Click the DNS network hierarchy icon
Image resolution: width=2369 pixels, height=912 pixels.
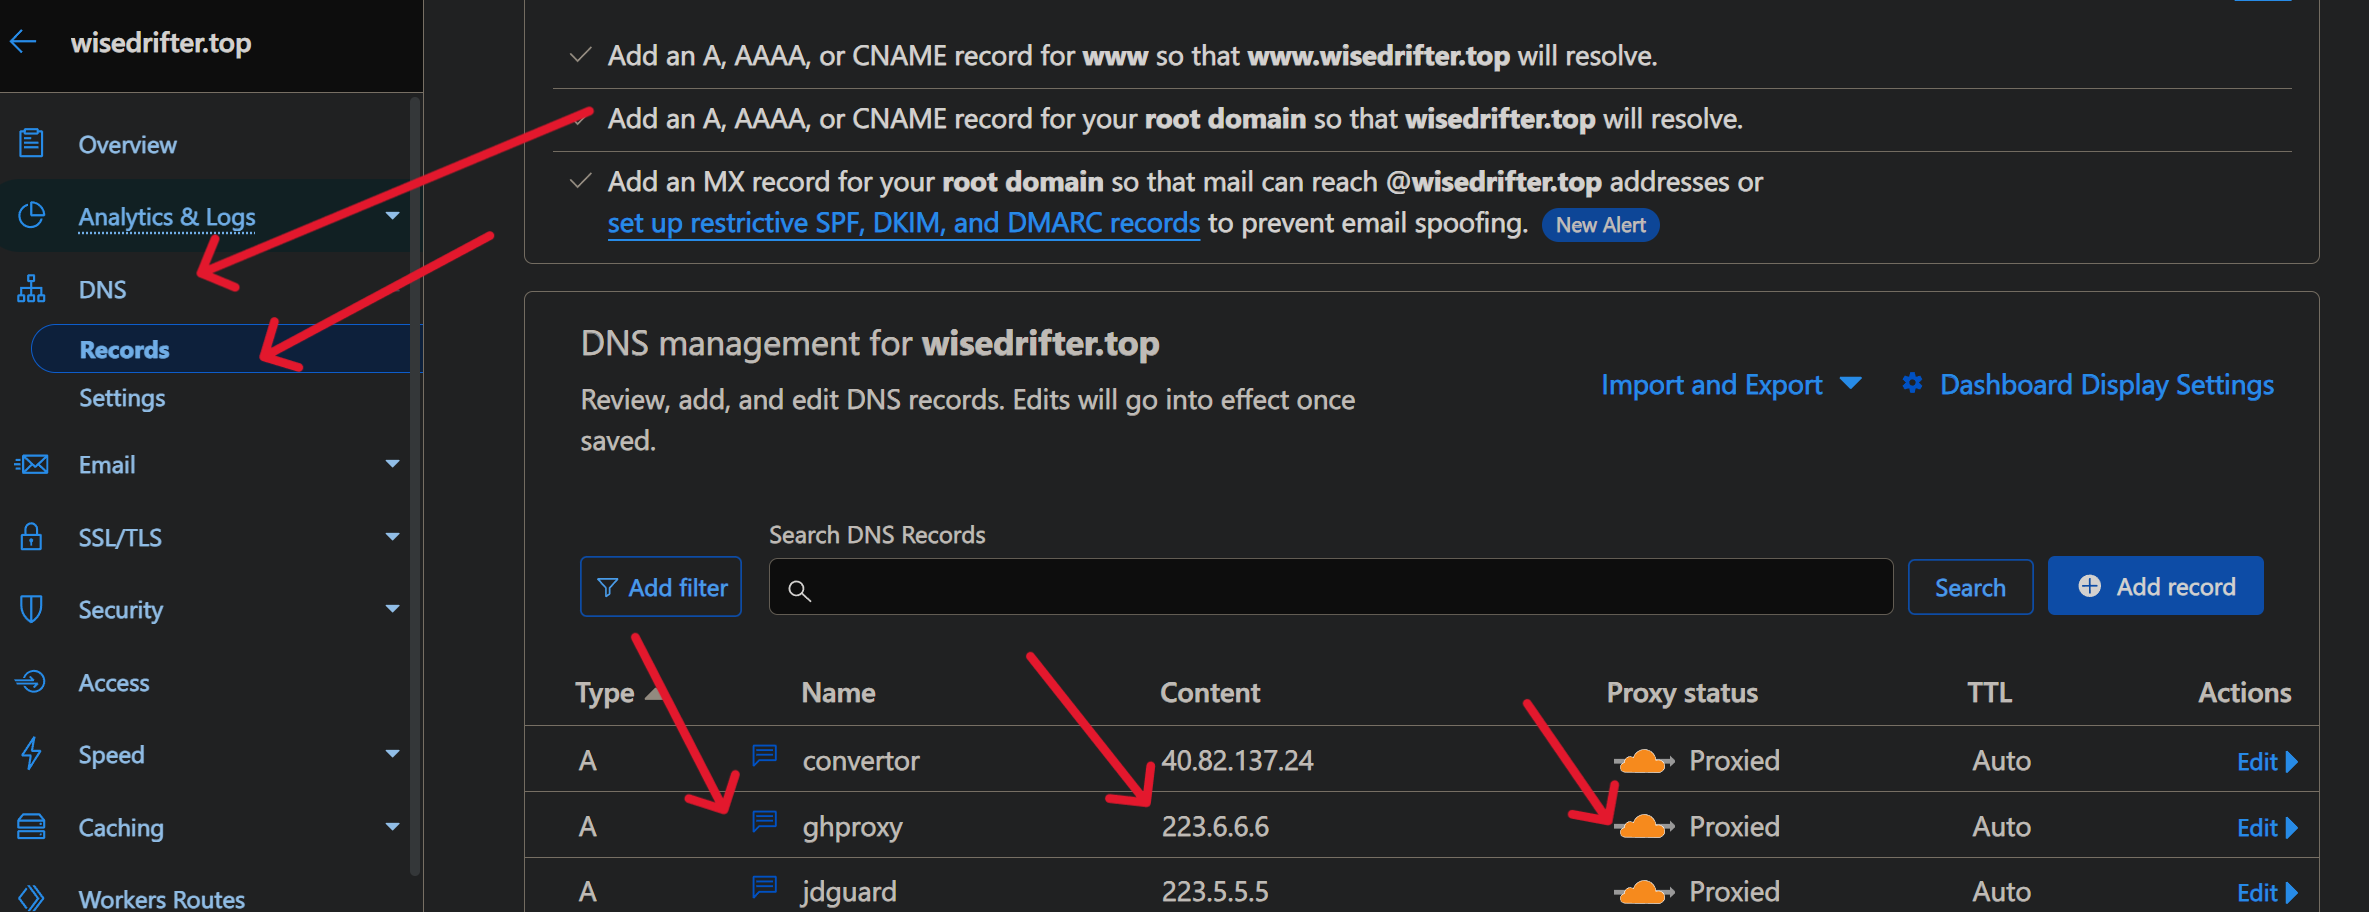coord(31,289)
